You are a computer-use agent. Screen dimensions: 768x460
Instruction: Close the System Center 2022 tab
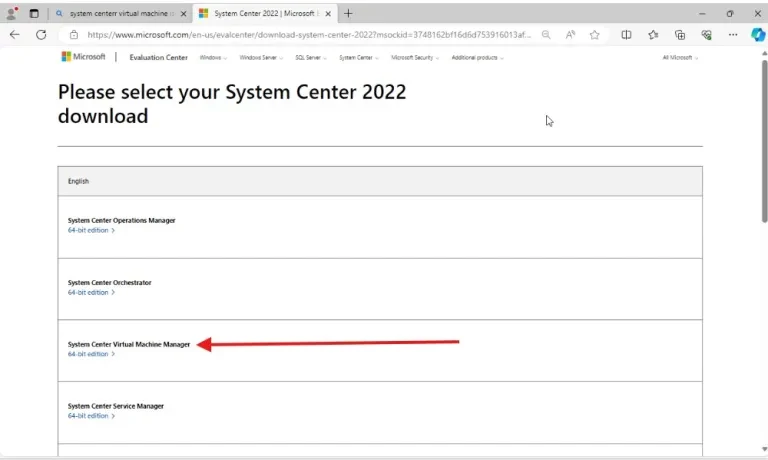tap(328, 14)
